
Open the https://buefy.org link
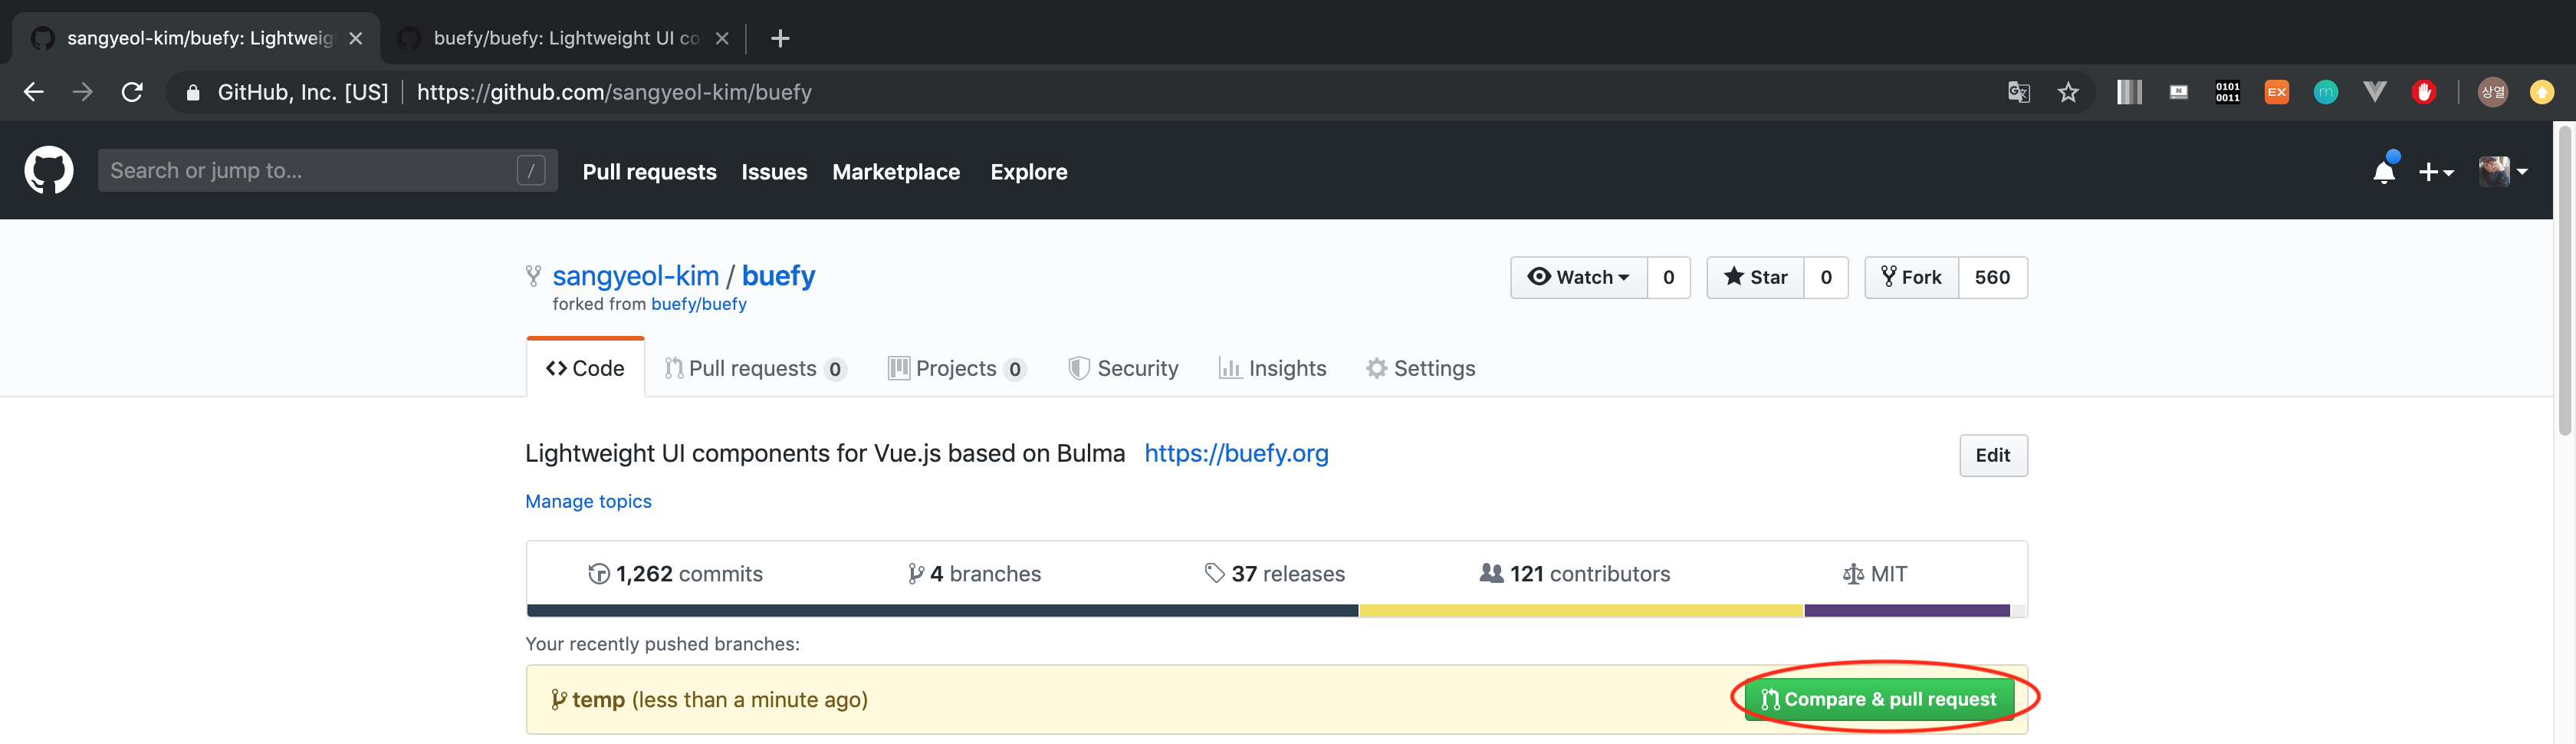click(x=1236, y=453)
